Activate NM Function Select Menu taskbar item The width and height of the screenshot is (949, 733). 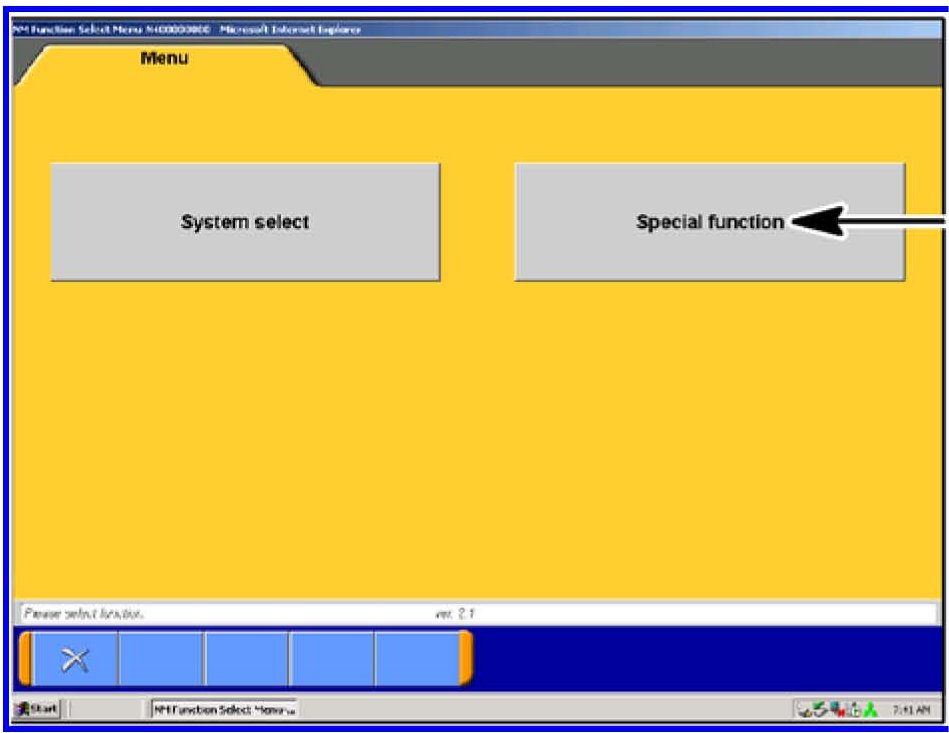(x=223, y=709)
